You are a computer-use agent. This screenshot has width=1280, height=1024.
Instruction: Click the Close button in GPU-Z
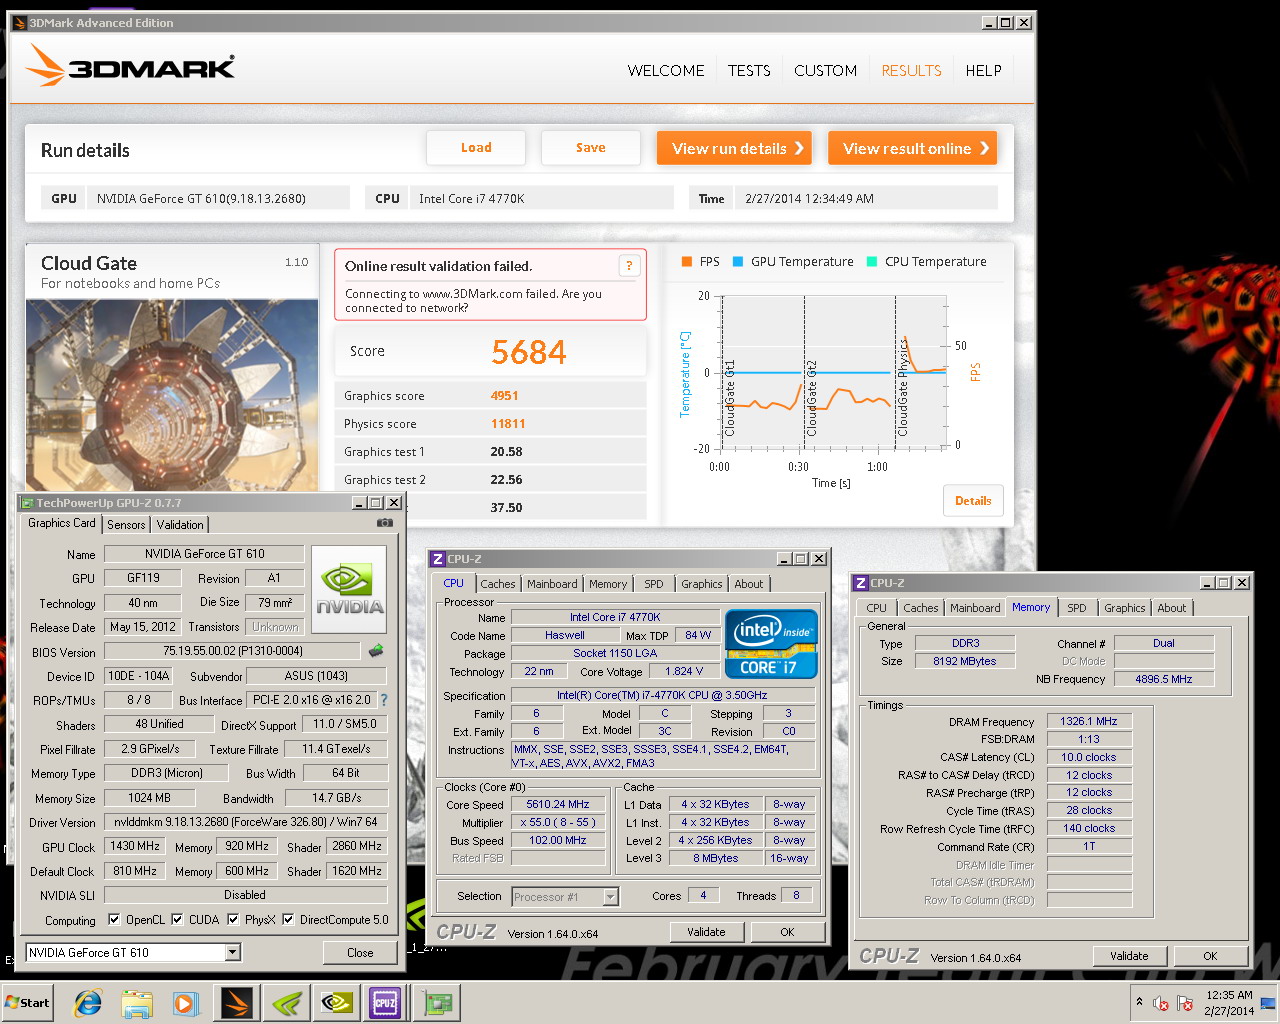click(360, 953)
